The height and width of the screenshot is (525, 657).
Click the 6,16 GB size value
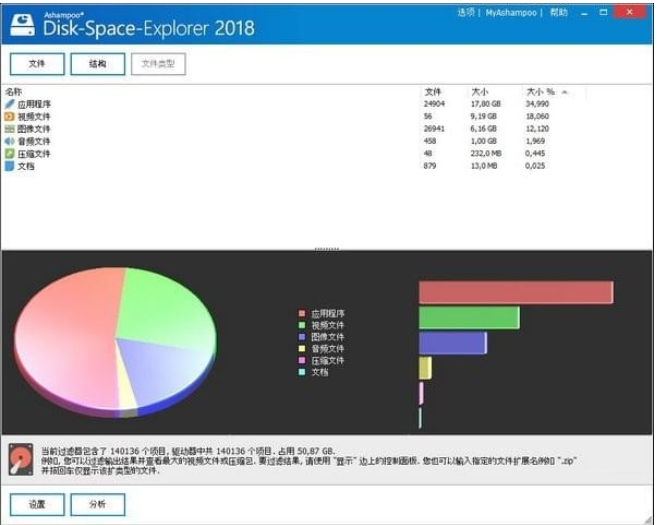tap(484, 129)
